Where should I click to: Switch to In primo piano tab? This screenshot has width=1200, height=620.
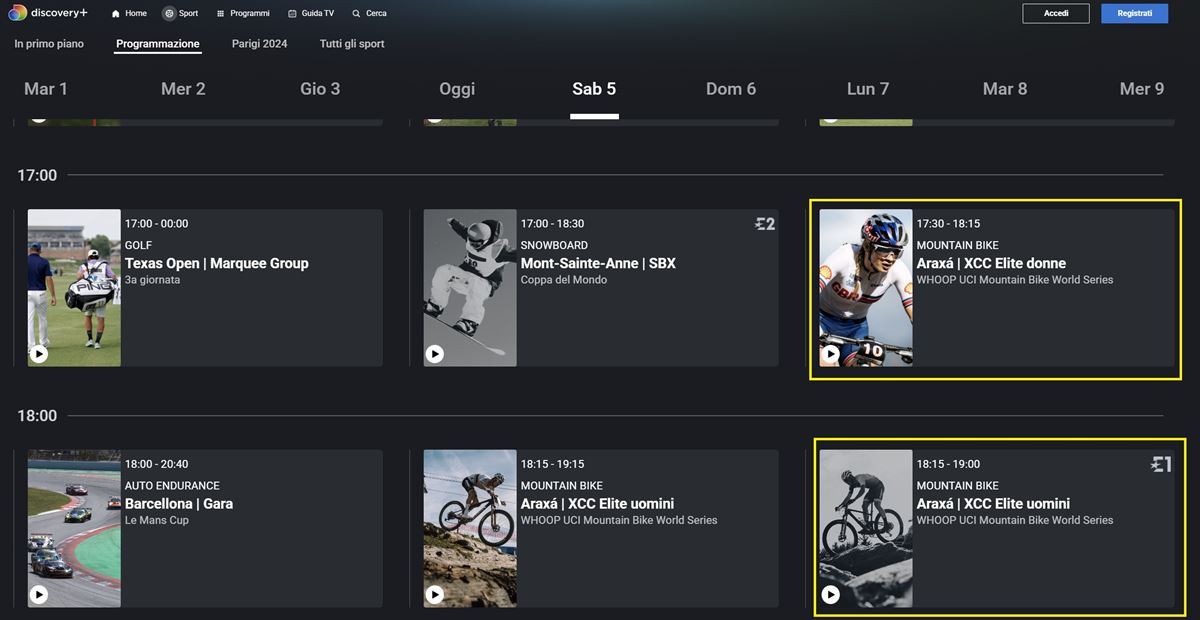(49, 44)
